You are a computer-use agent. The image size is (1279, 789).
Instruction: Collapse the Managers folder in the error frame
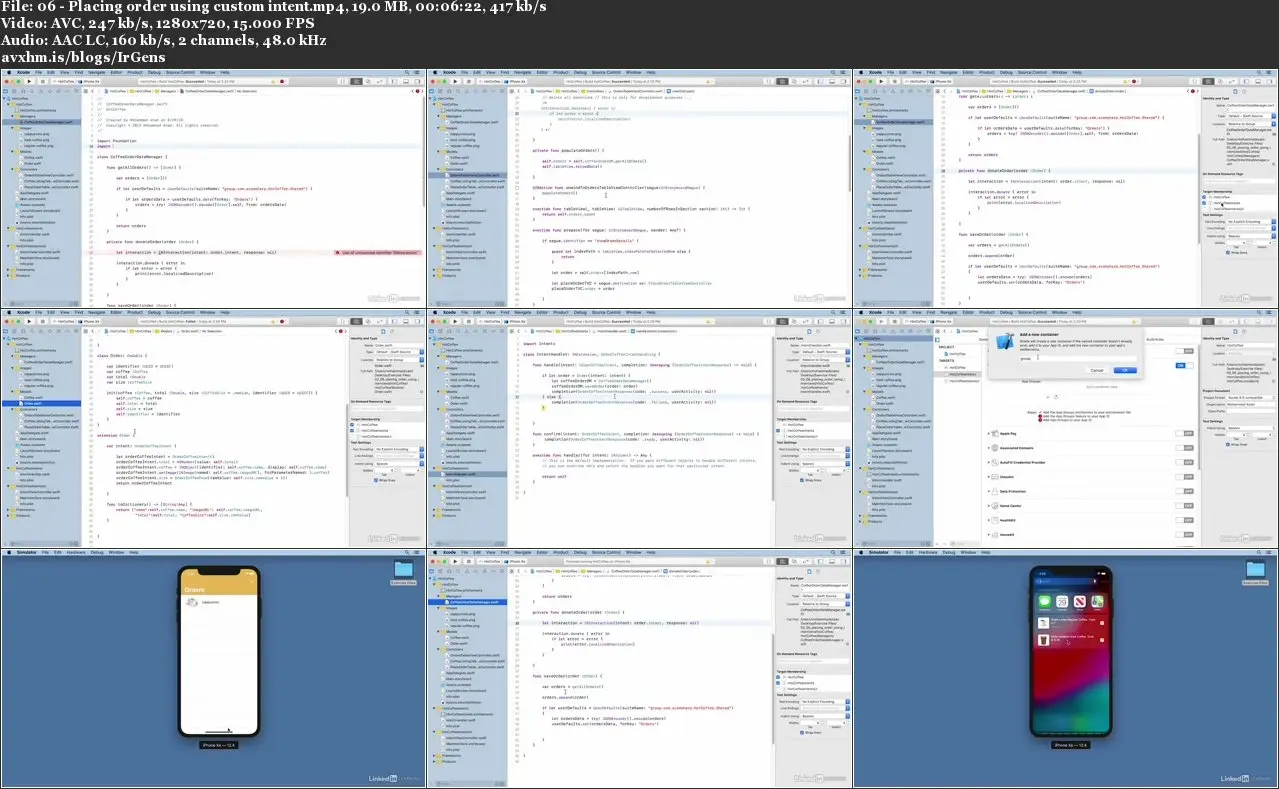tap(12, 116)
